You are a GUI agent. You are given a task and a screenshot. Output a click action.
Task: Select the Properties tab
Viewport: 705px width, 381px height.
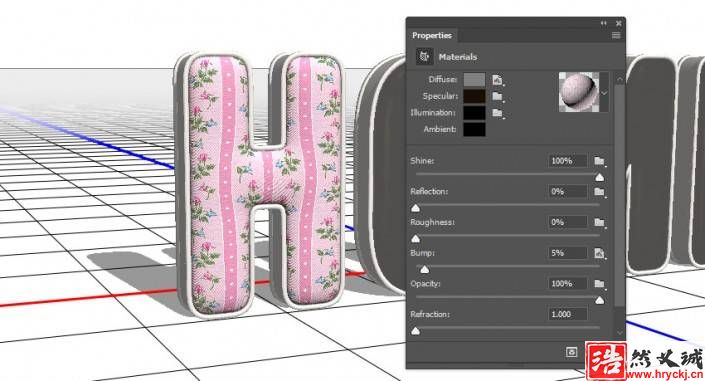432,36
